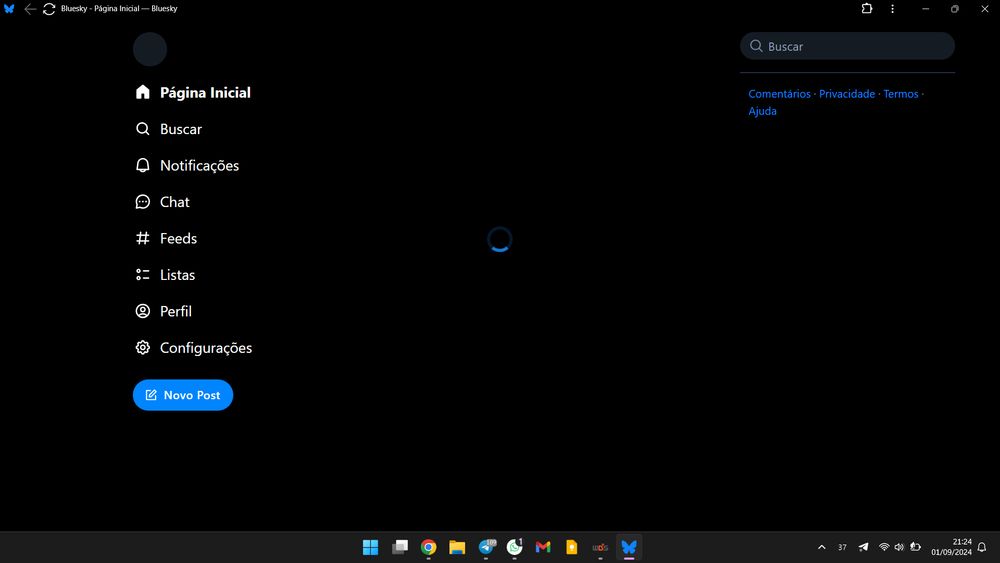Click the gear icon beside Configurações

pyautogui.click(x=143, y=347)
